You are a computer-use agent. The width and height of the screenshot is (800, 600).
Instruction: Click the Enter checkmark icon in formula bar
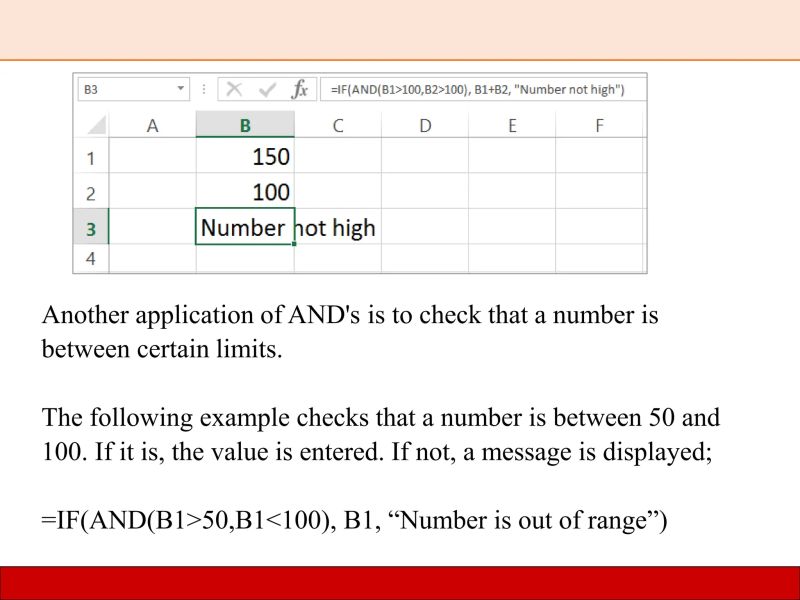(266, 88)
